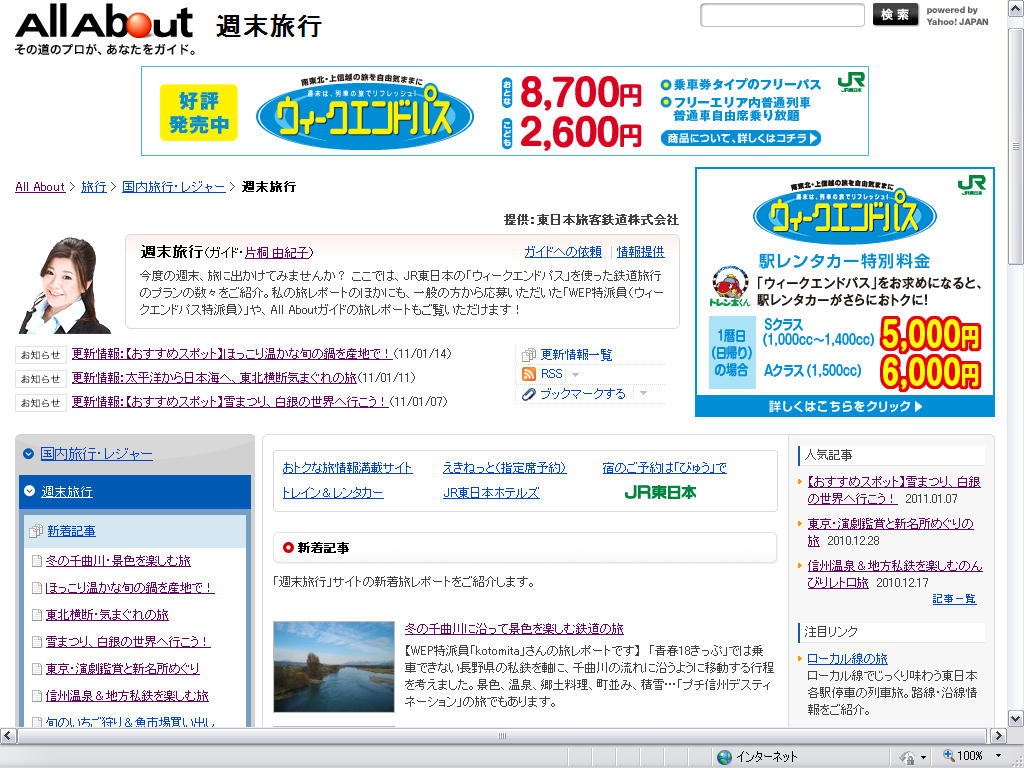Open the RSS dropdown arrow
Viewport: 1024px width, 768px height.
[x=575, y=375]
